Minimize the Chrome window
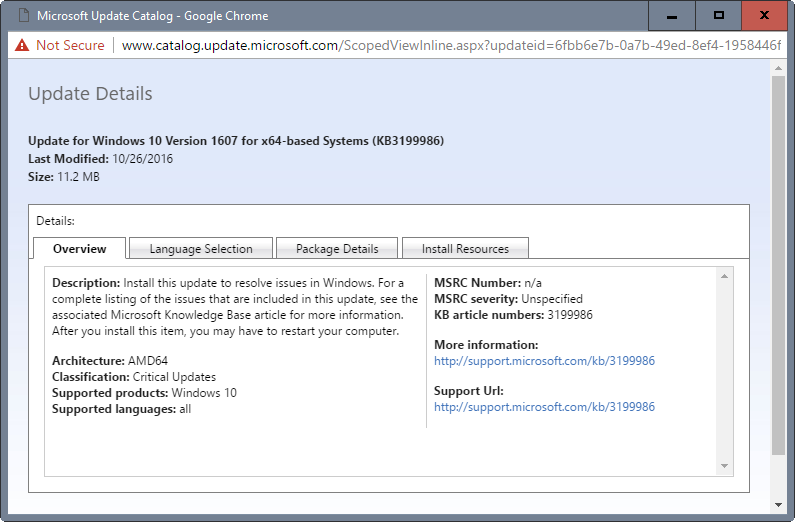The image size is (795, 522). pyautogui.click(x=672, y=16)
